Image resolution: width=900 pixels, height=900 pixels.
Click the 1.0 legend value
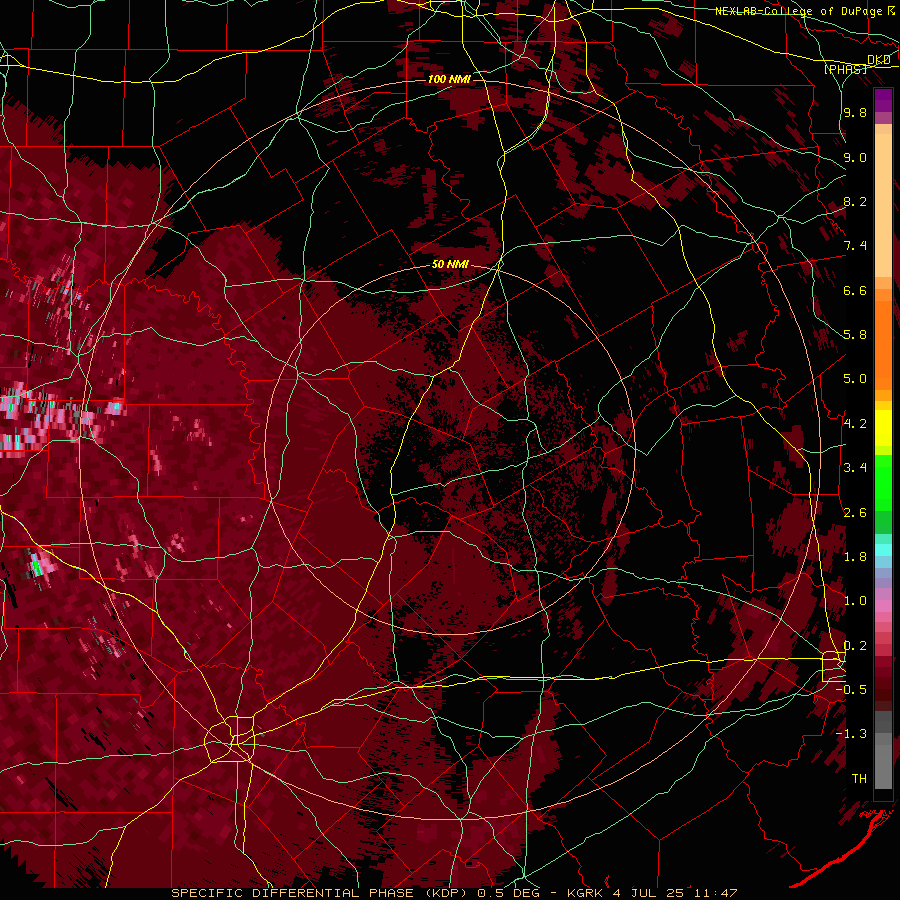tap(855, 601)
